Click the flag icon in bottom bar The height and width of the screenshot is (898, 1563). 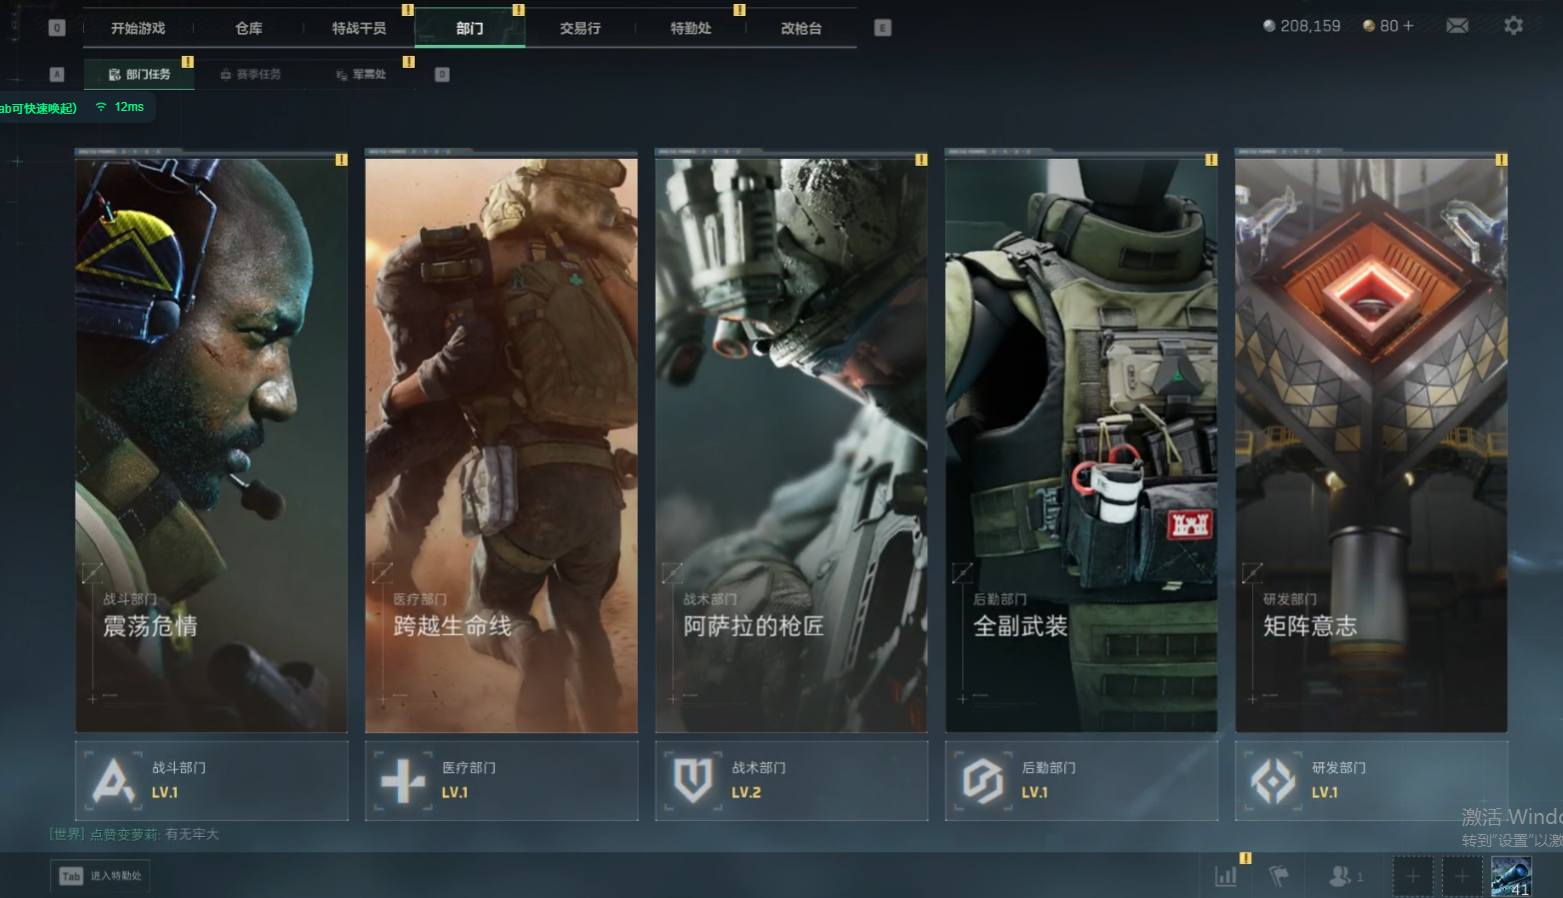tap(1278, 876)
